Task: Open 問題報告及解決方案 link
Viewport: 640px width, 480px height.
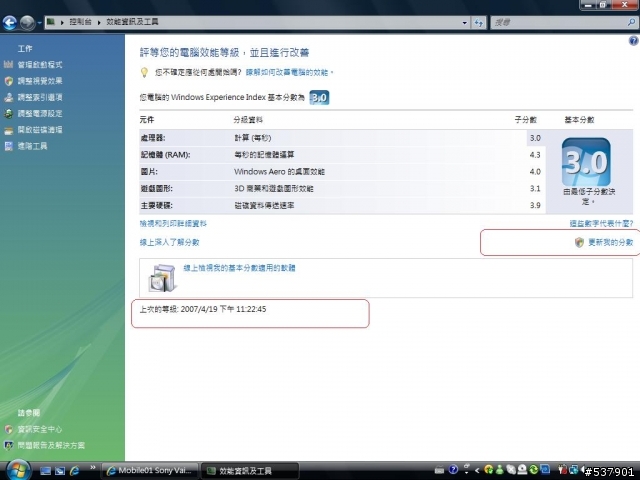Action: pos(51,445)
